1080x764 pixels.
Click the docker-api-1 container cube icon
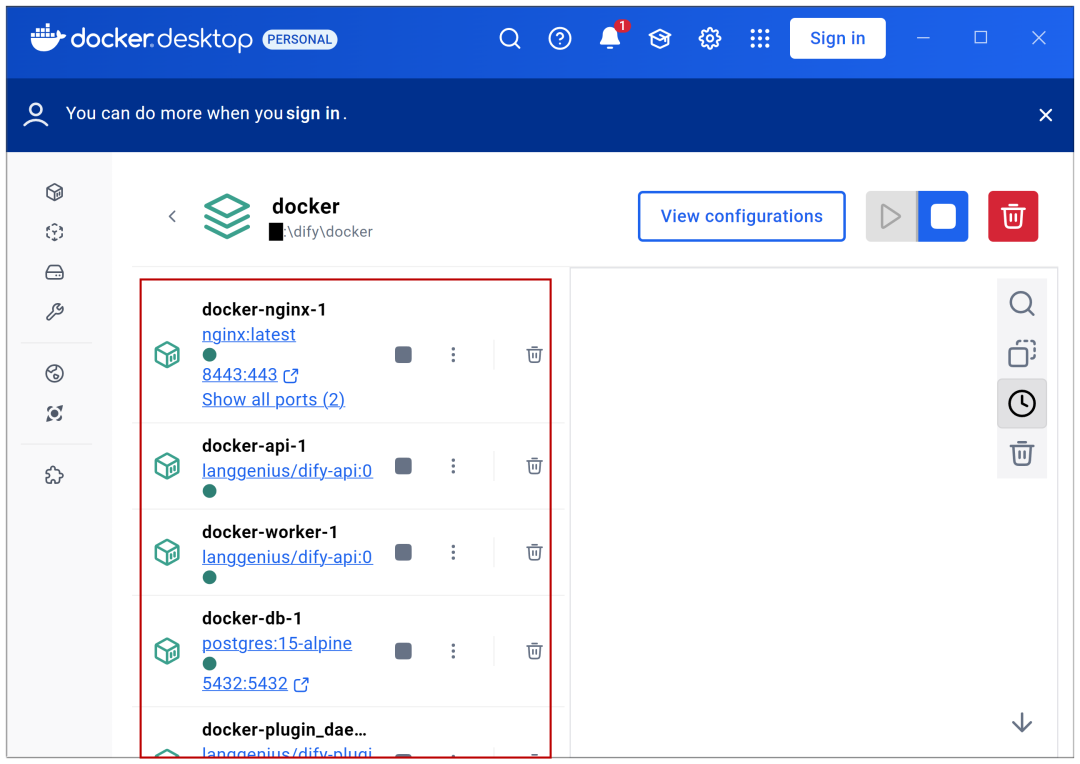click(x=167, y=466)
